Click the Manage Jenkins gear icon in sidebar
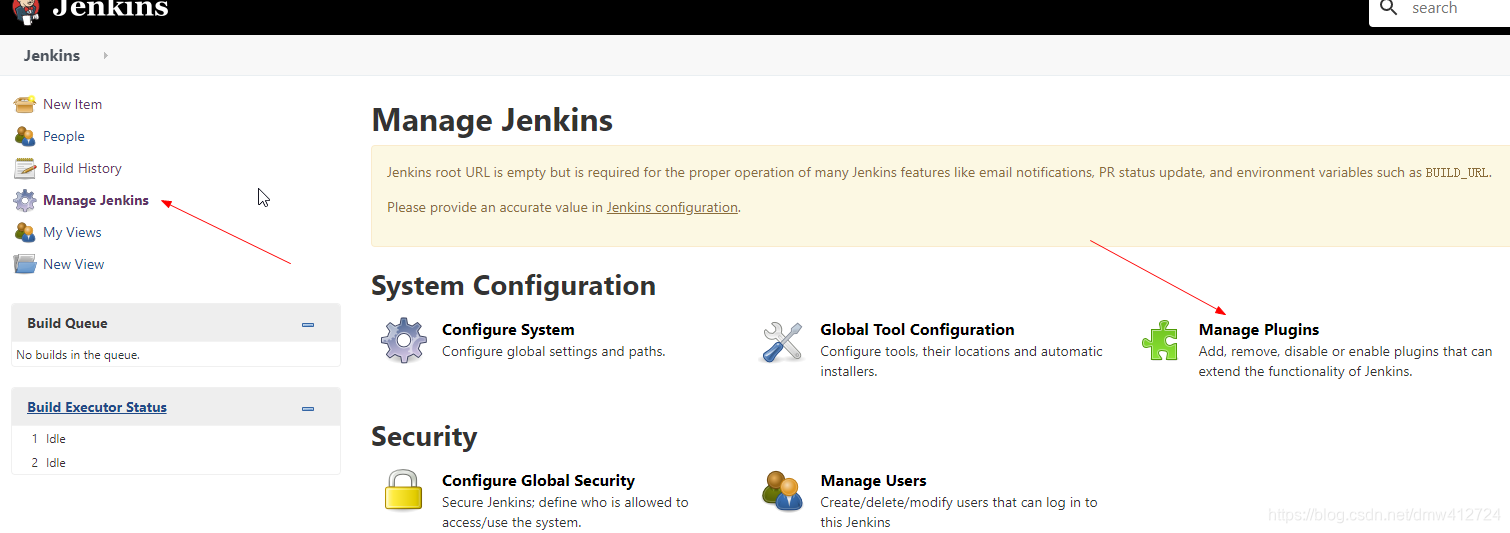The height and width of the screenshot is (533, 1510). pos(25,200)
